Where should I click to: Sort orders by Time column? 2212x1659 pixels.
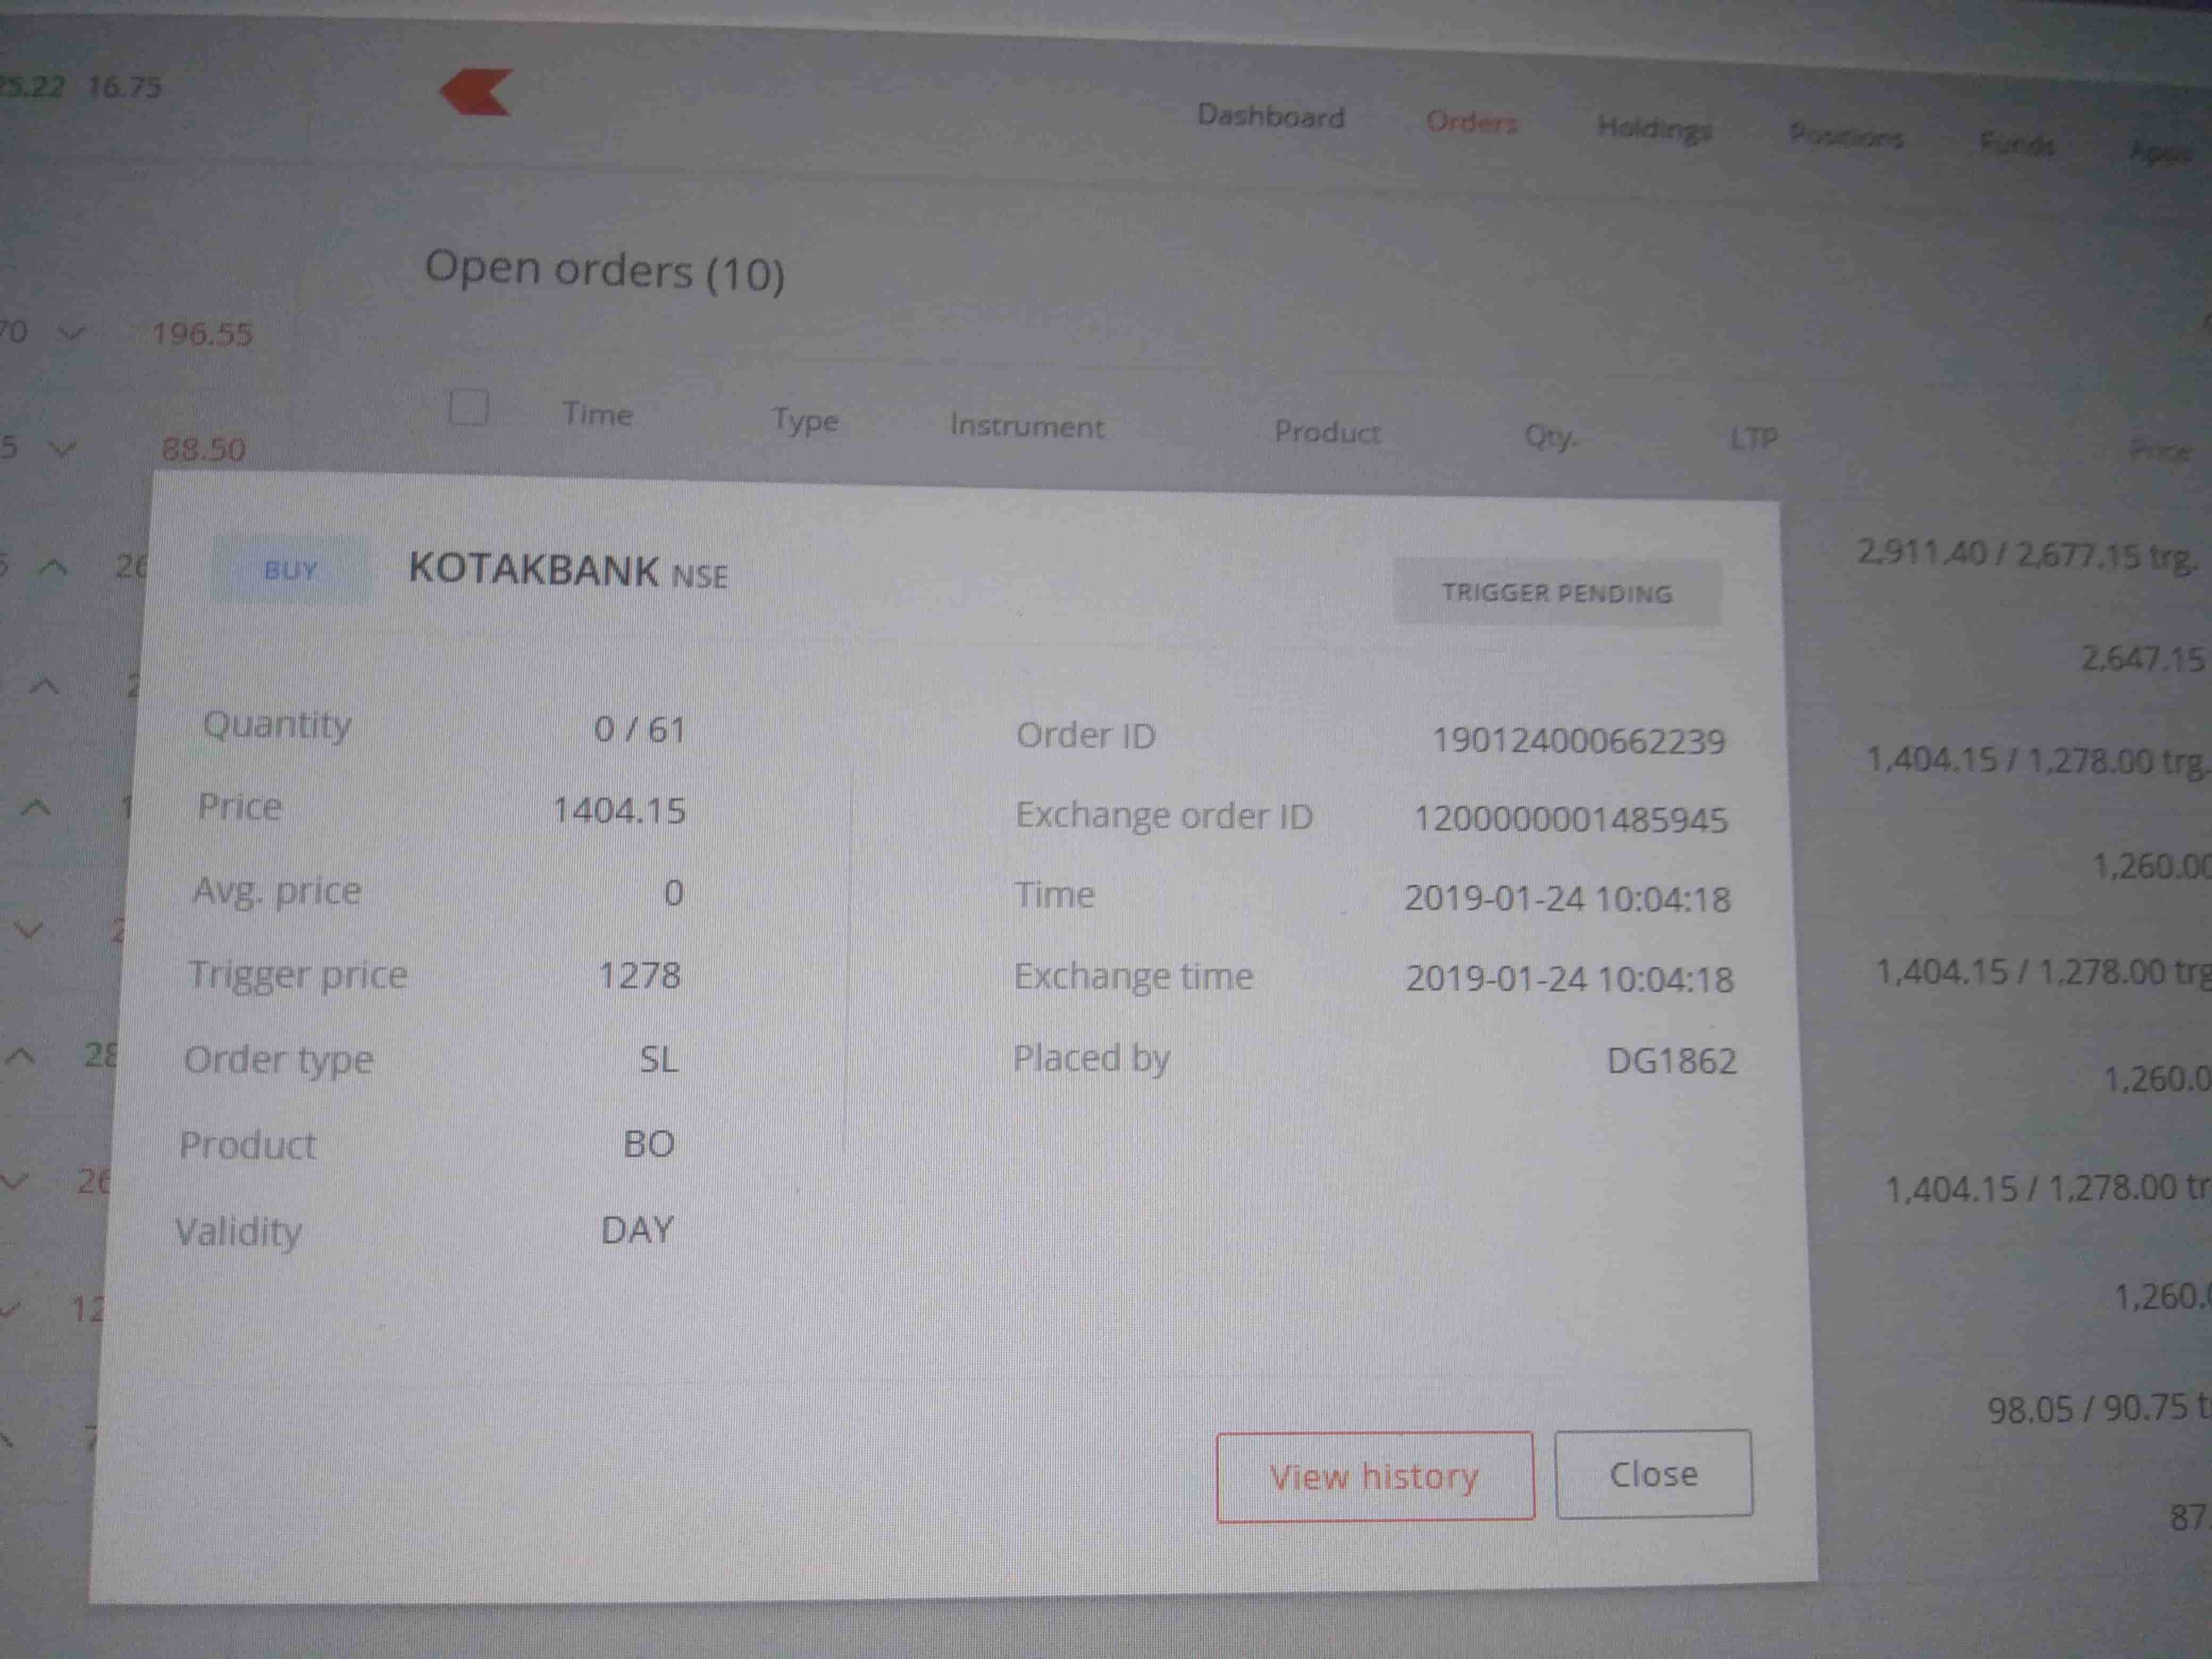[597, 414]
